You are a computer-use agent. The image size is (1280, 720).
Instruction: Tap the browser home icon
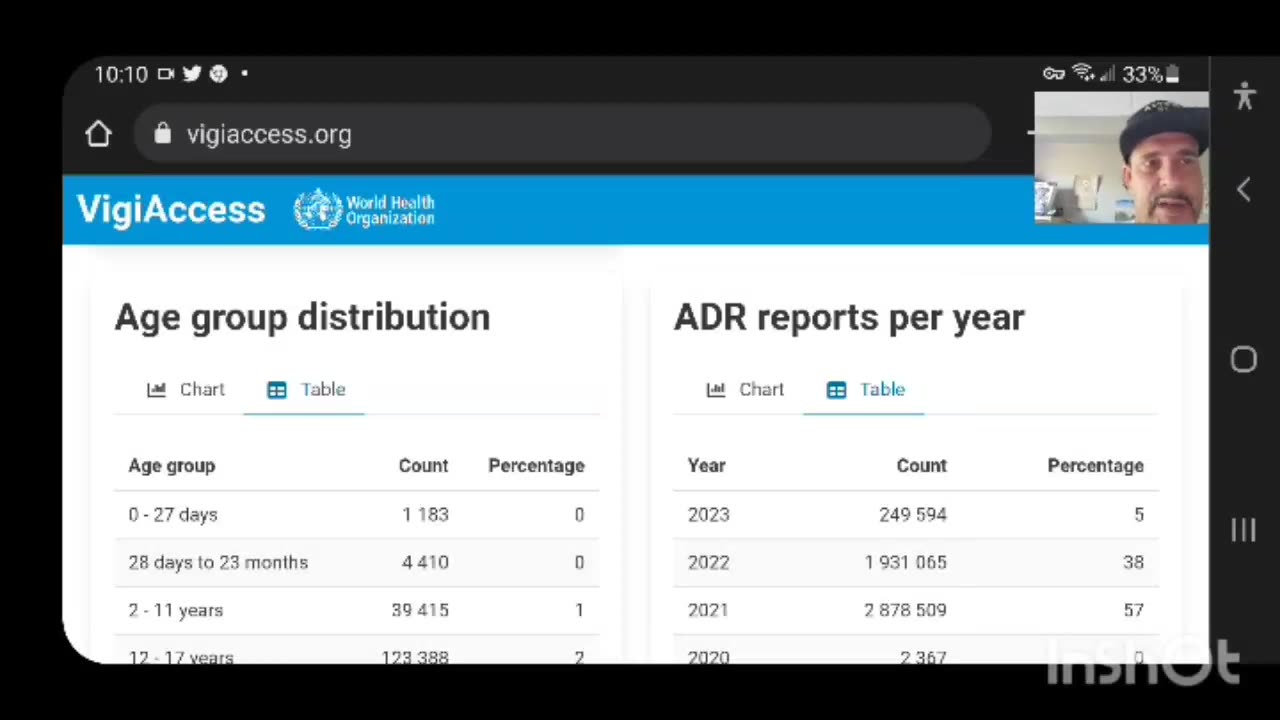tap(98, 134)
